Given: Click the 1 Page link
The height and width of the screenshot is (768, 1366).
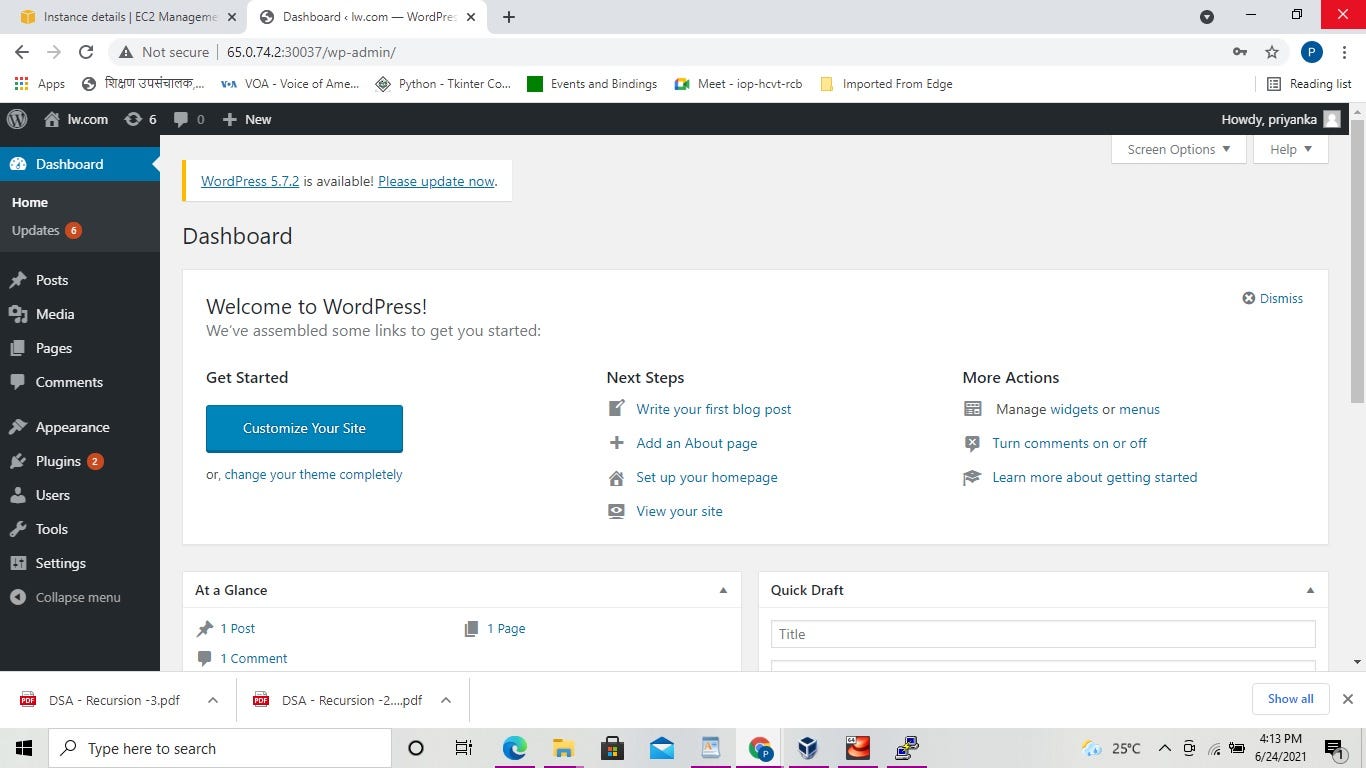Looking at the screenshot, I should (x=506, y=628).
